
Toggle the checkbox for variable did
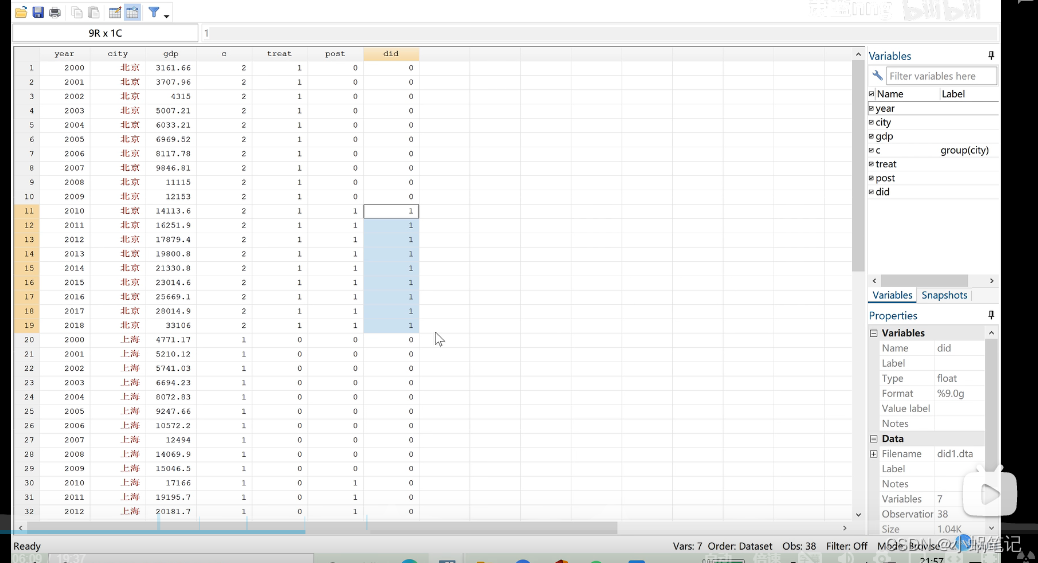(x=872, y=192)
